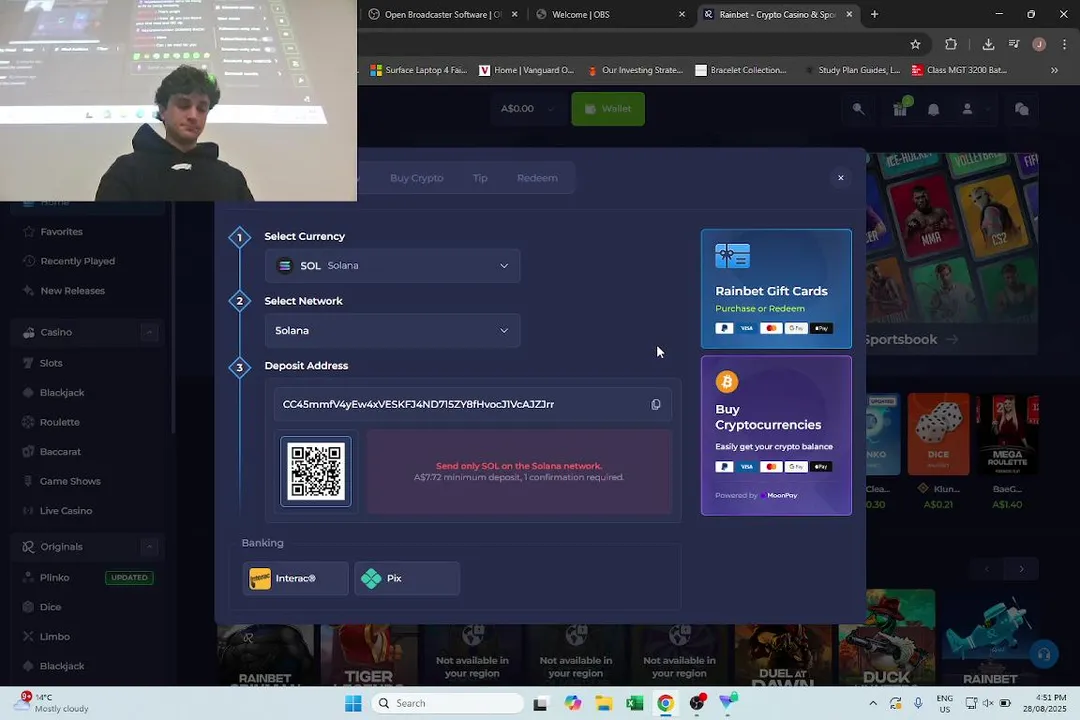Open the Dice game thumbnail
Viewport: 1080px width, 720px height.
[x=938, y=434]
